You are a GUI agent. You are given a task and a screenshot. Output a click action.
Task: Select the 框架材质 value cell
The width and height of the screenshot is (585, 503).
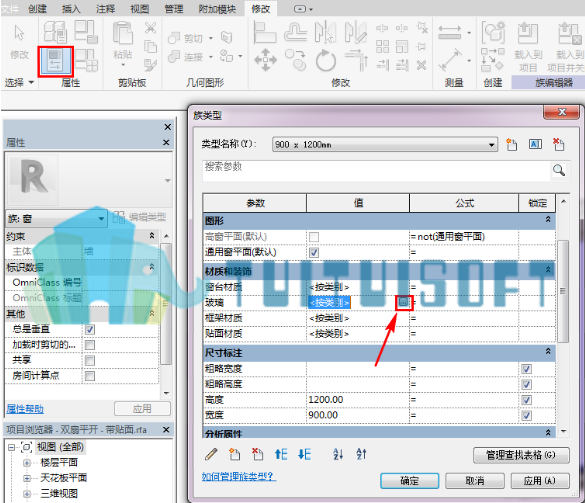click(x=358, y=318)
